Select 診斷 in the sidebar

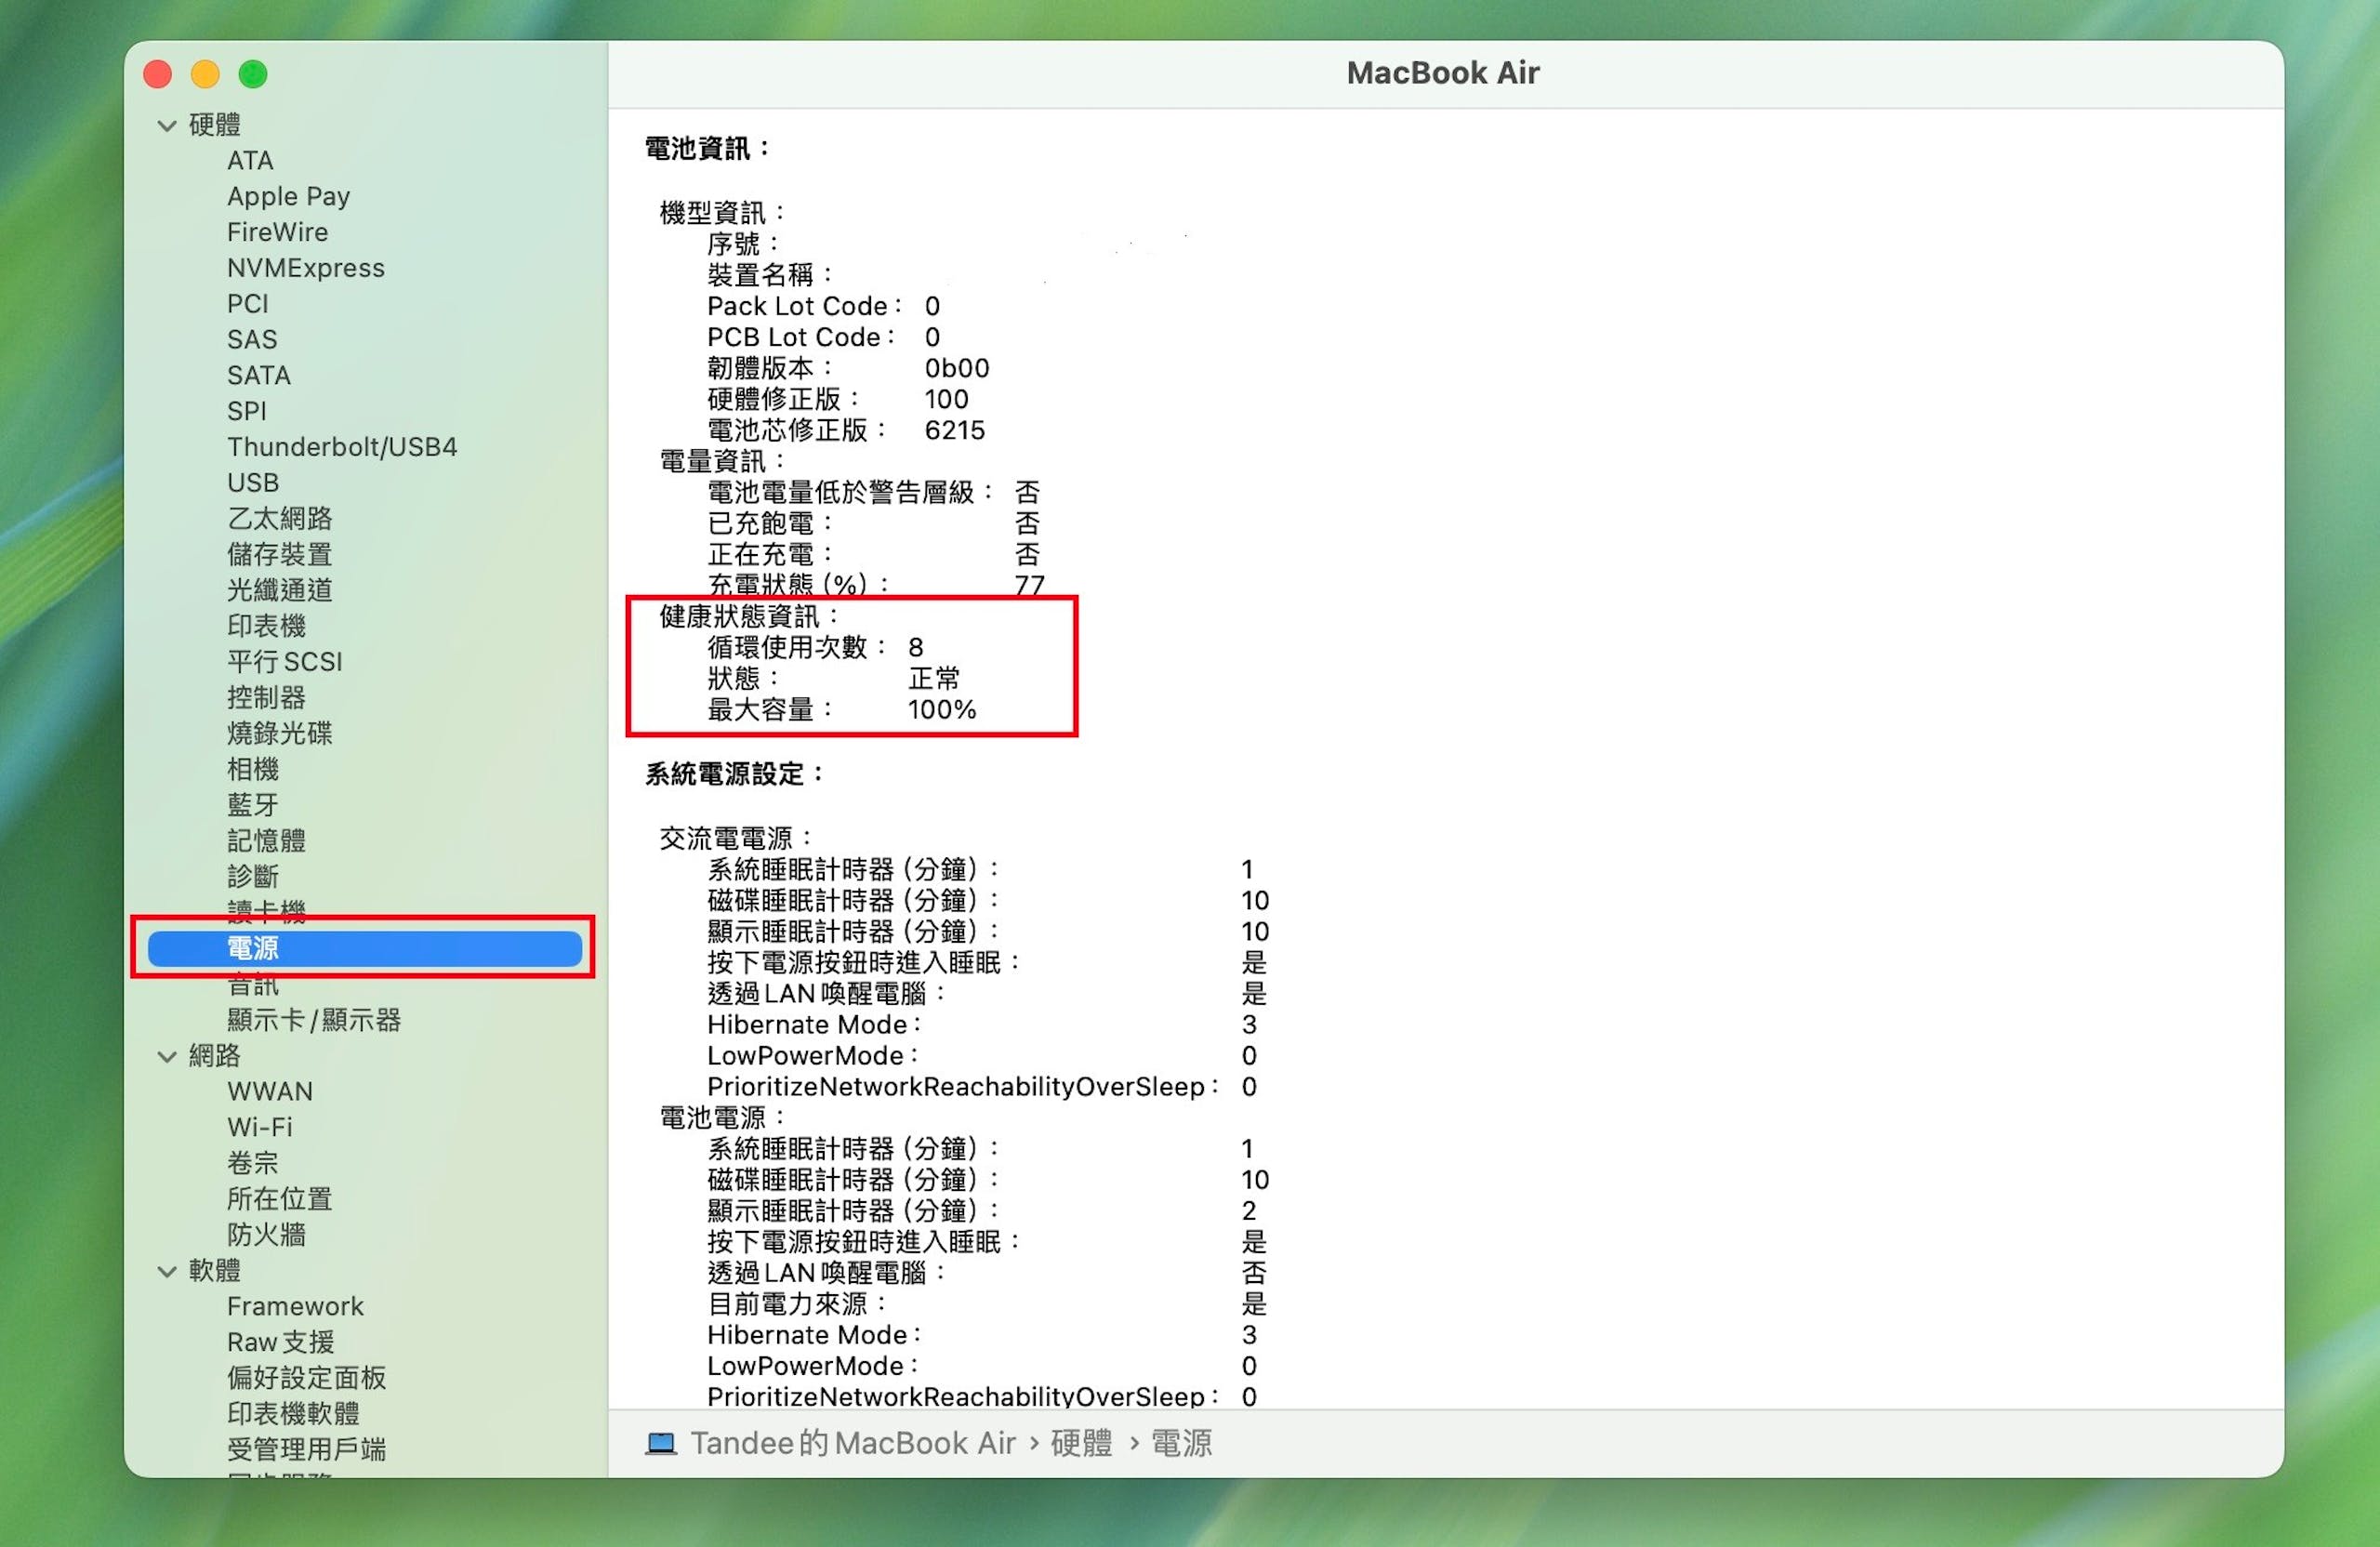252,877
